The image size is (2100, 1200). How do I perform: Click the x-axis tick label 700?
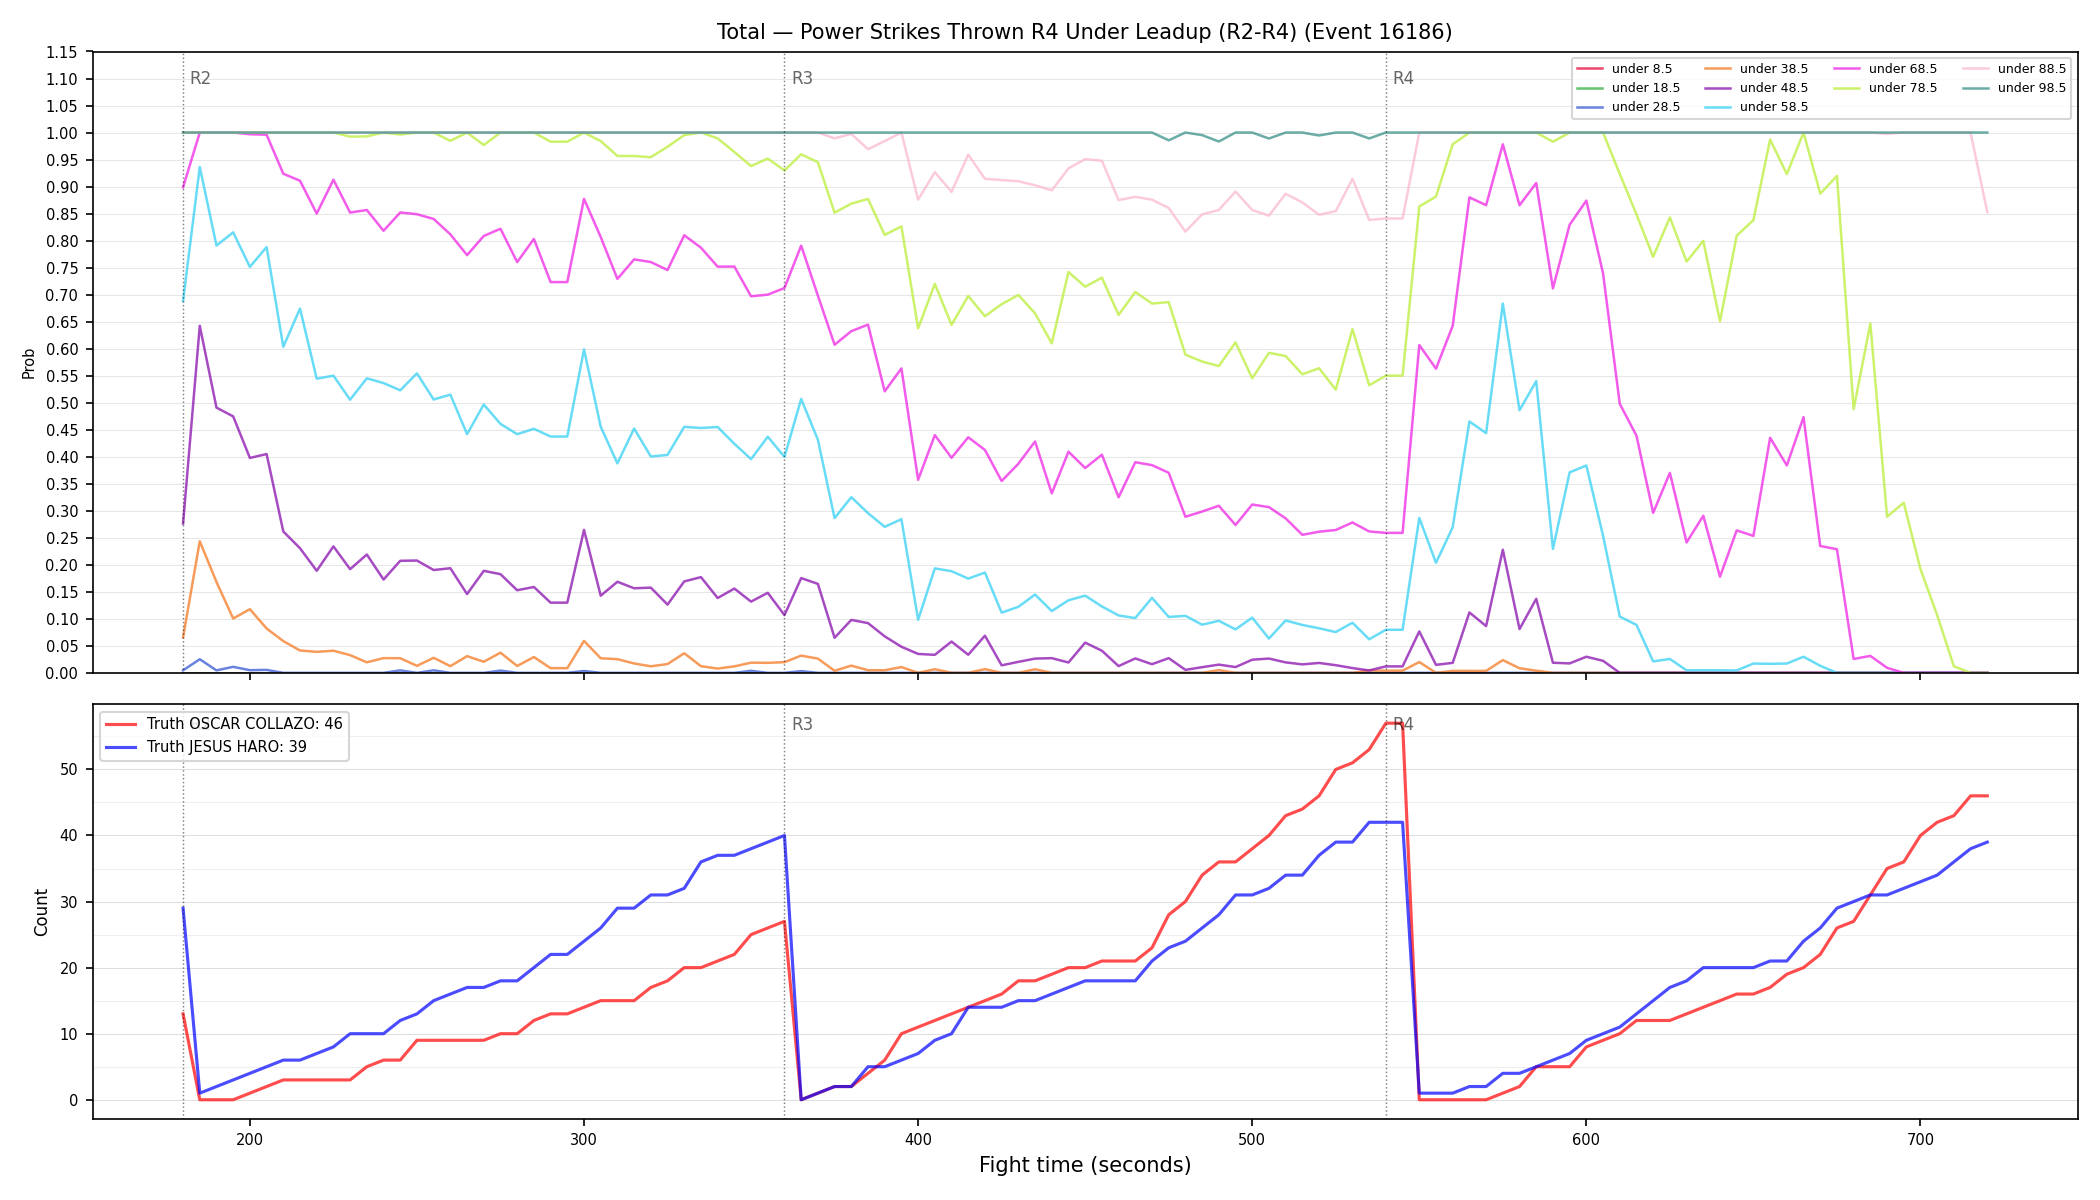pyautogui.click(x=1920, y=1138)
